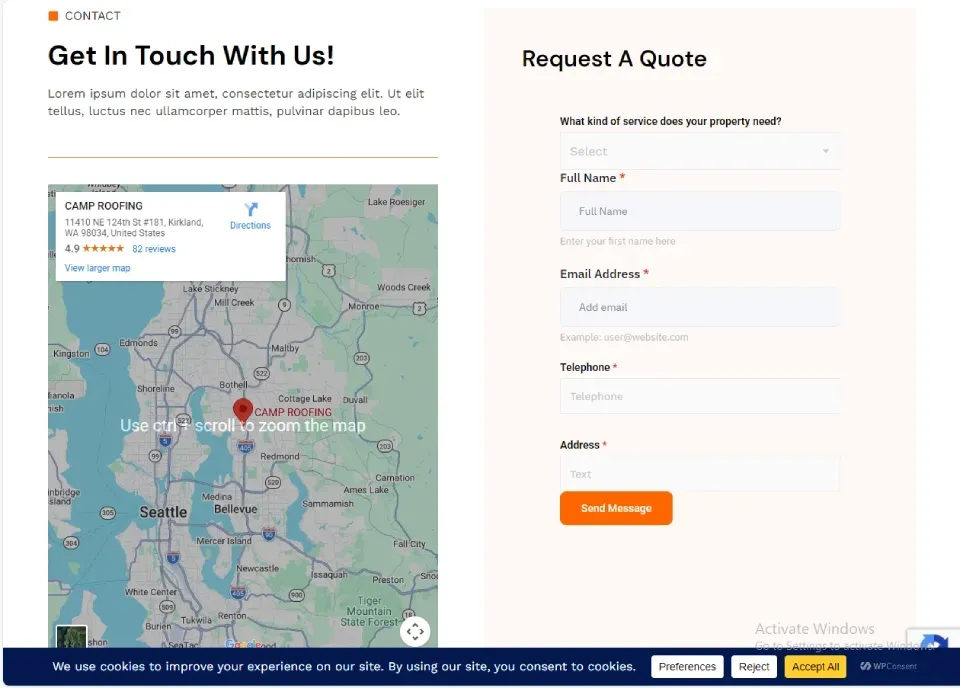Click the Woods Creek map label
Image resolution: width=960 pixels, height=688 pixels.
coord(403,287)
